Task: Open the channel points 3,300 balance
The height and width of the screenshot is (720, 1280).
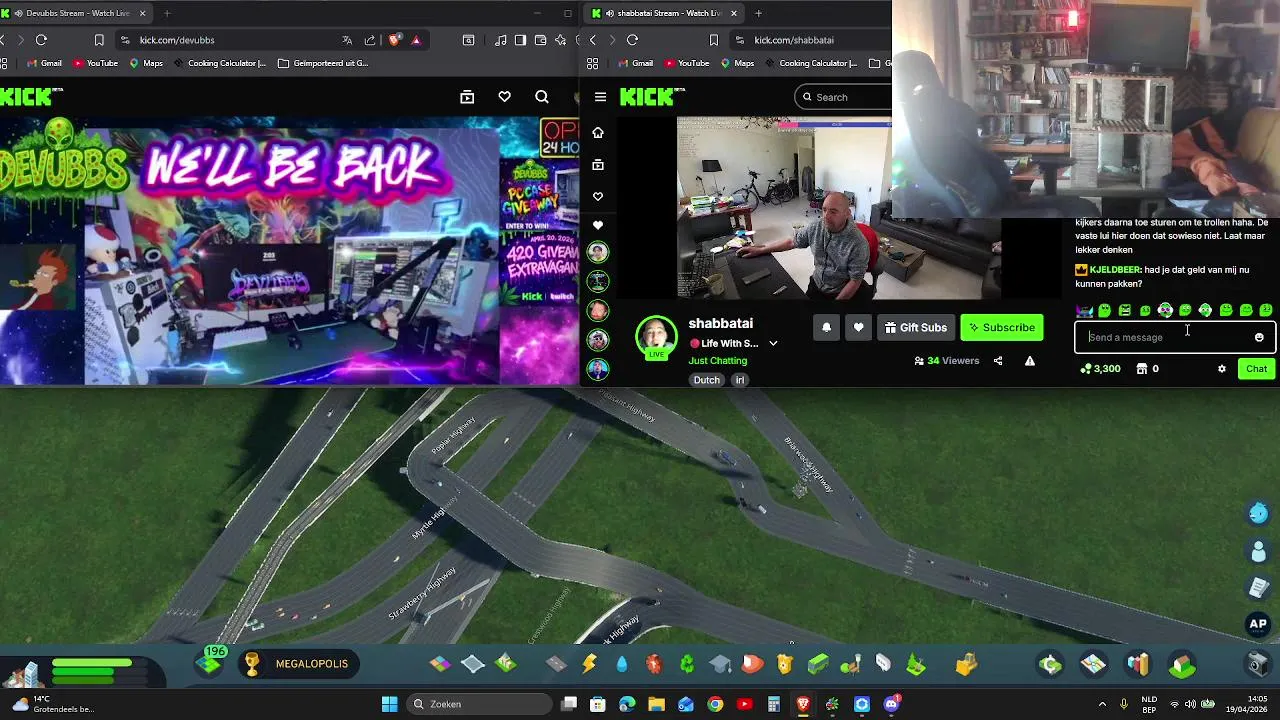Action: 1100,369
